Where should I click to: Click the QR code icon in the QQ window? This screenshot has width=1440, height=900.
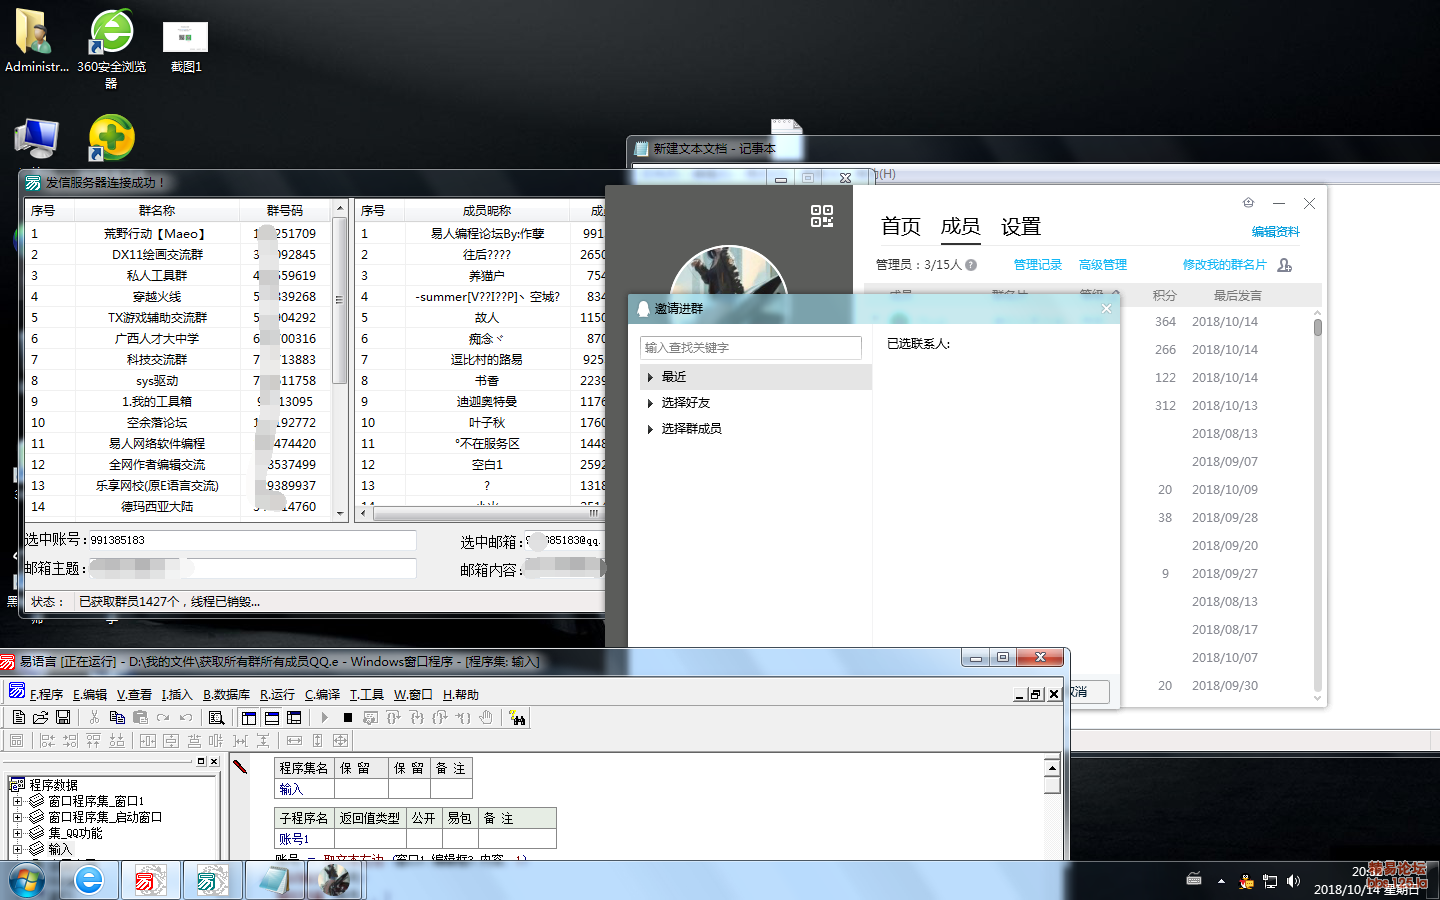[822, 218]
